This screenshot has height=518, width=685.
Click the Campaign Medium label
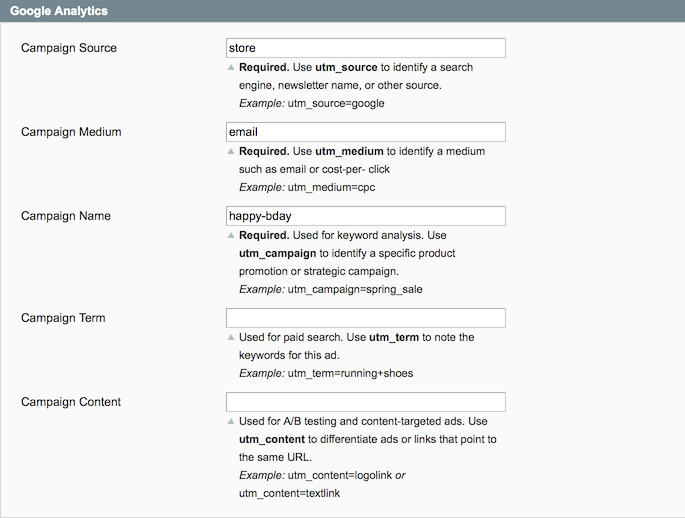[x=71, y=132]
